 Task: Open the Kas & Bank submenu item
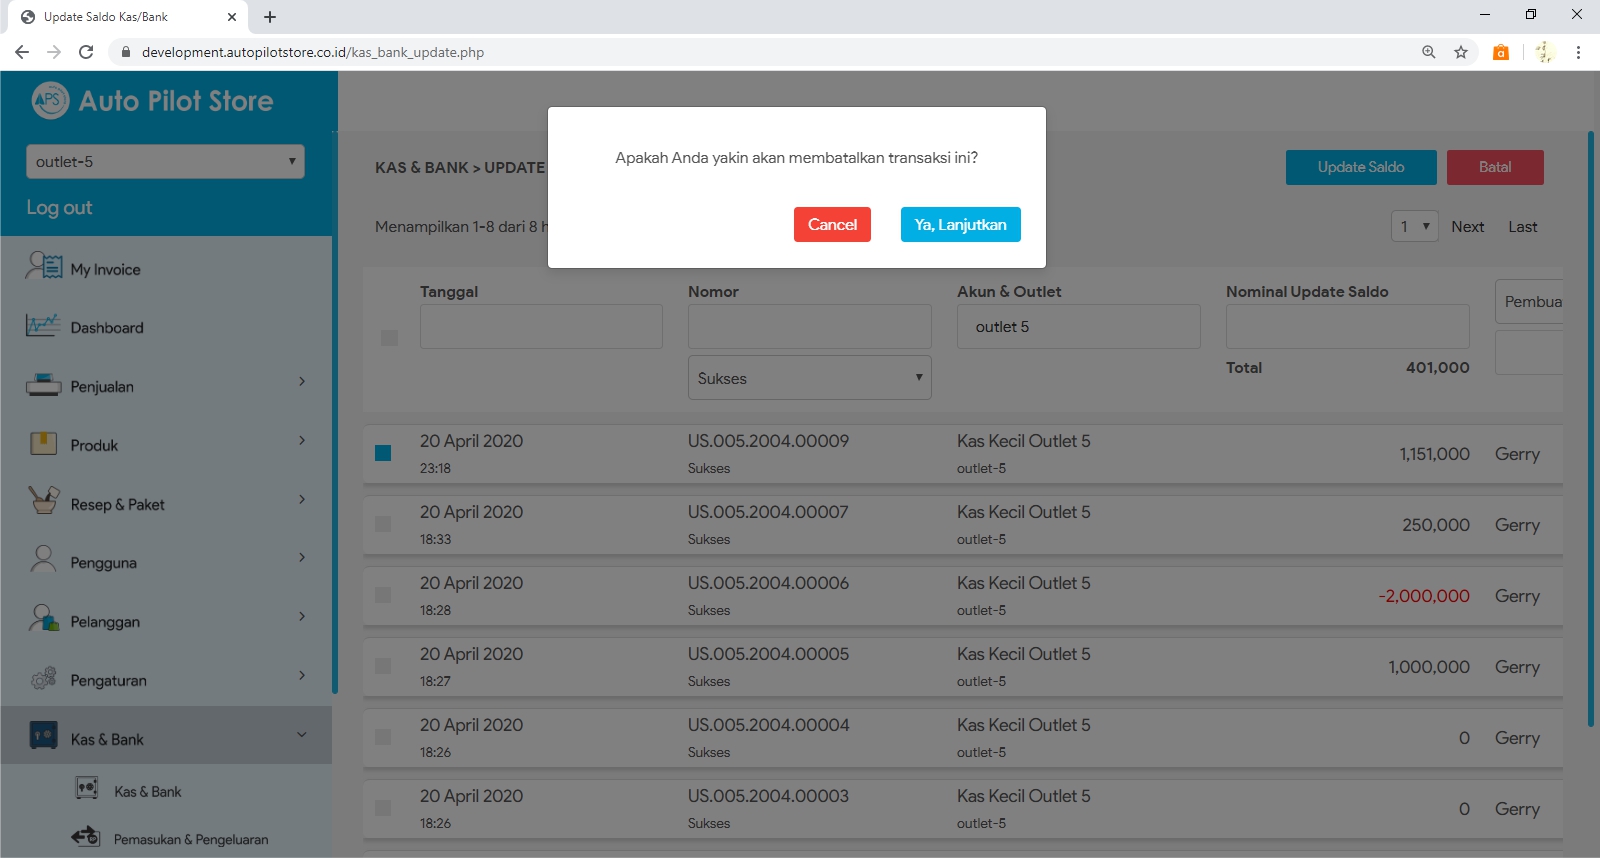(147, 791)
